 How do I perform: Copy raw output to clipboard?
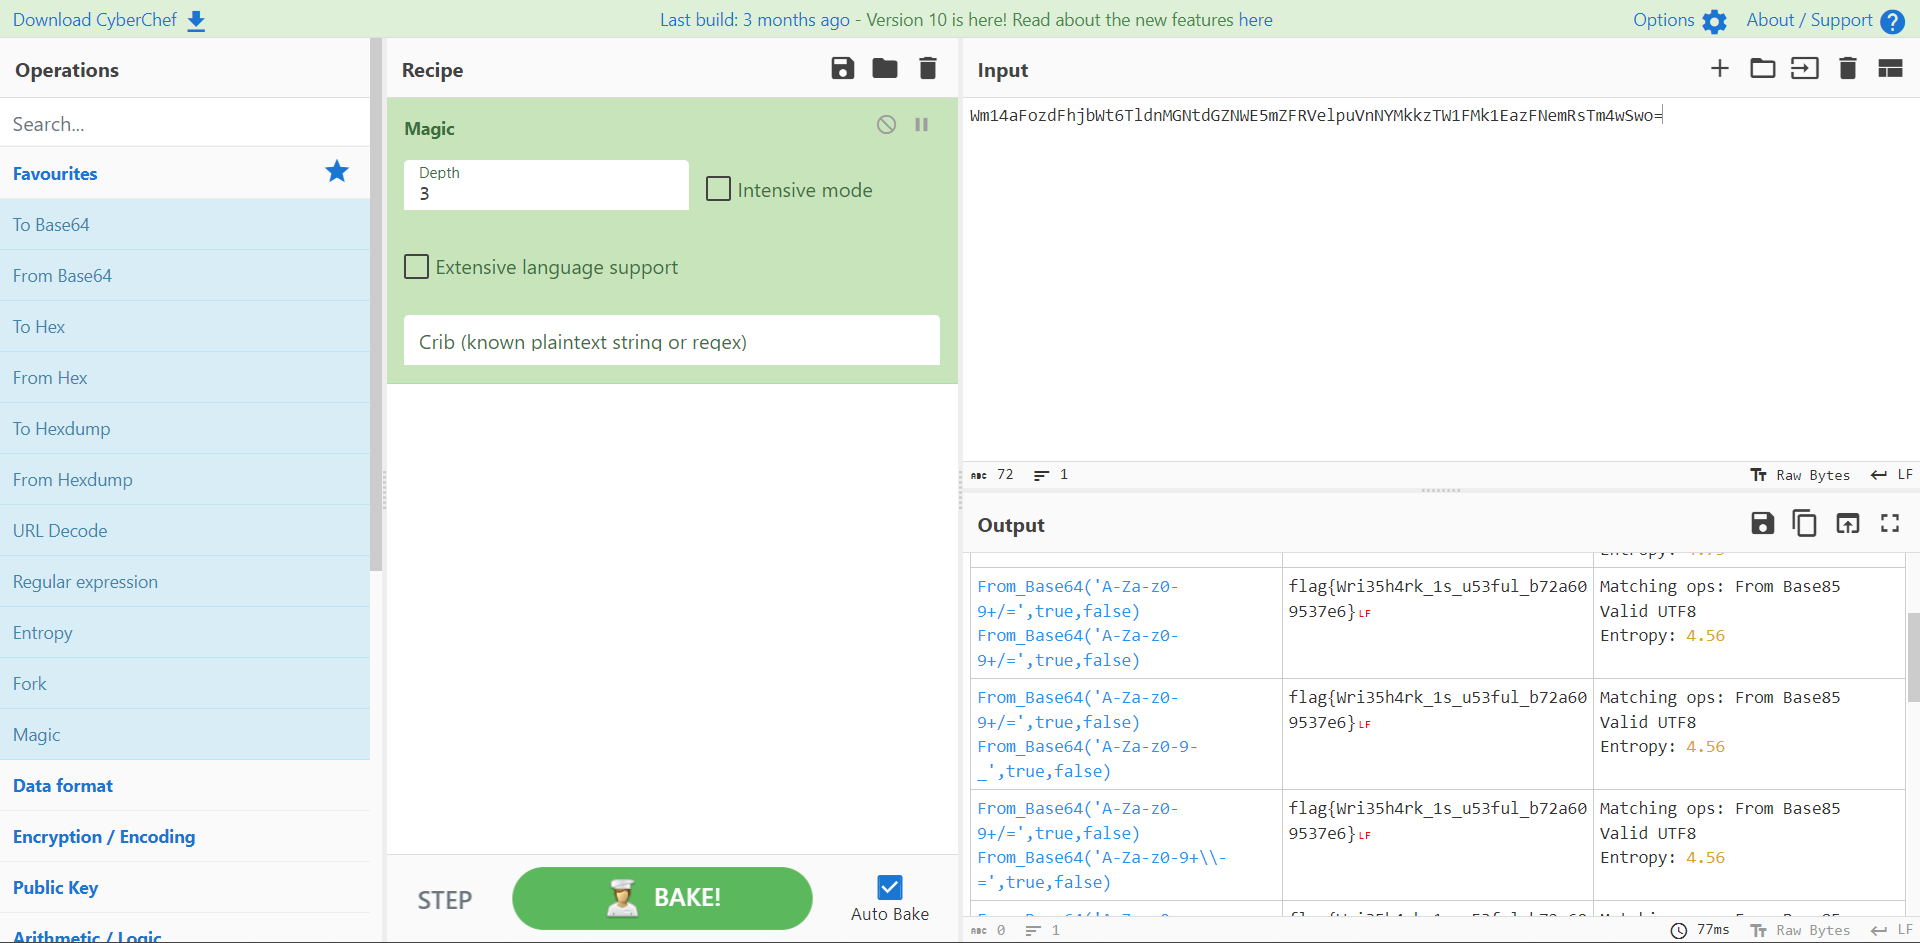(1804, 523)
